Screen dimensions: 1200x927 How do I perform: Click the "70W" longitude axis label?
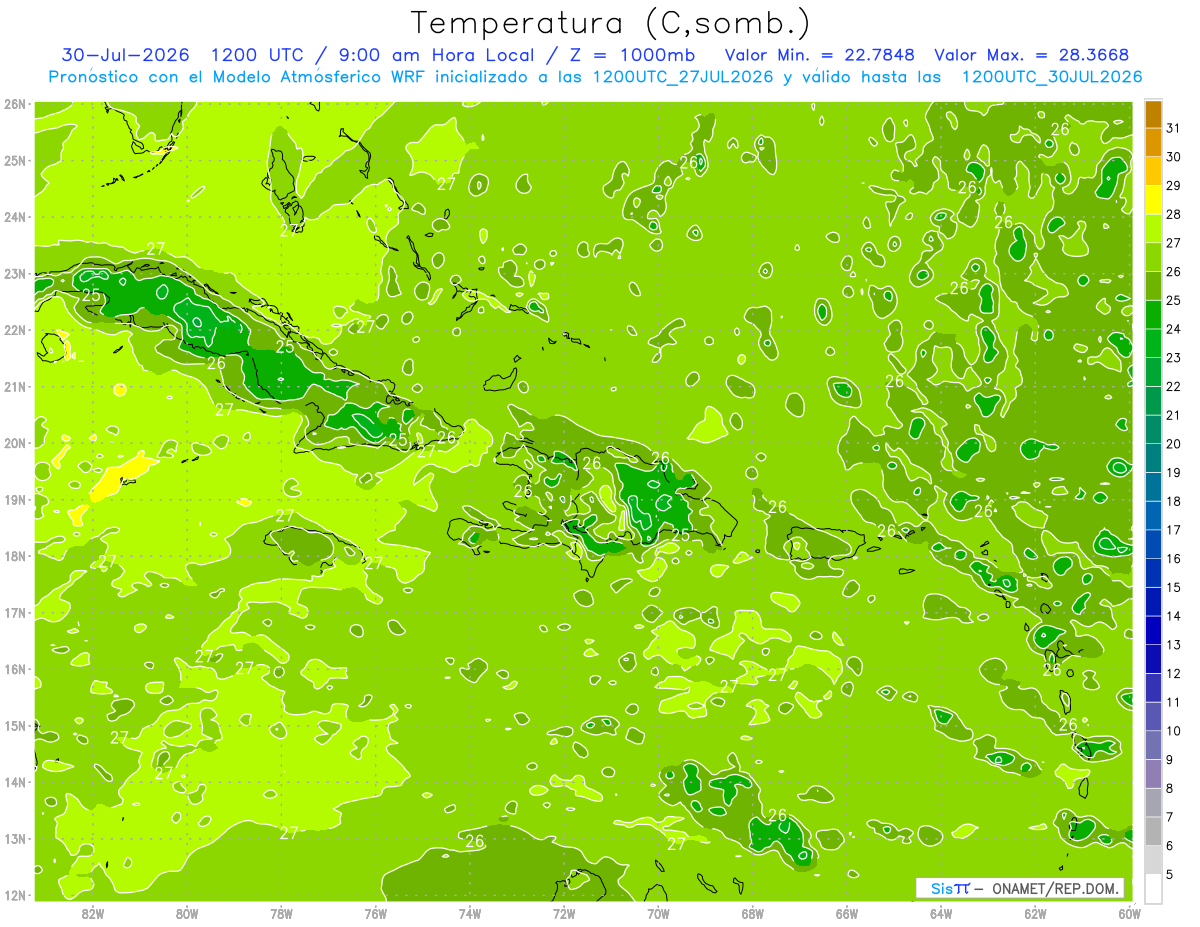click(658, 913)
